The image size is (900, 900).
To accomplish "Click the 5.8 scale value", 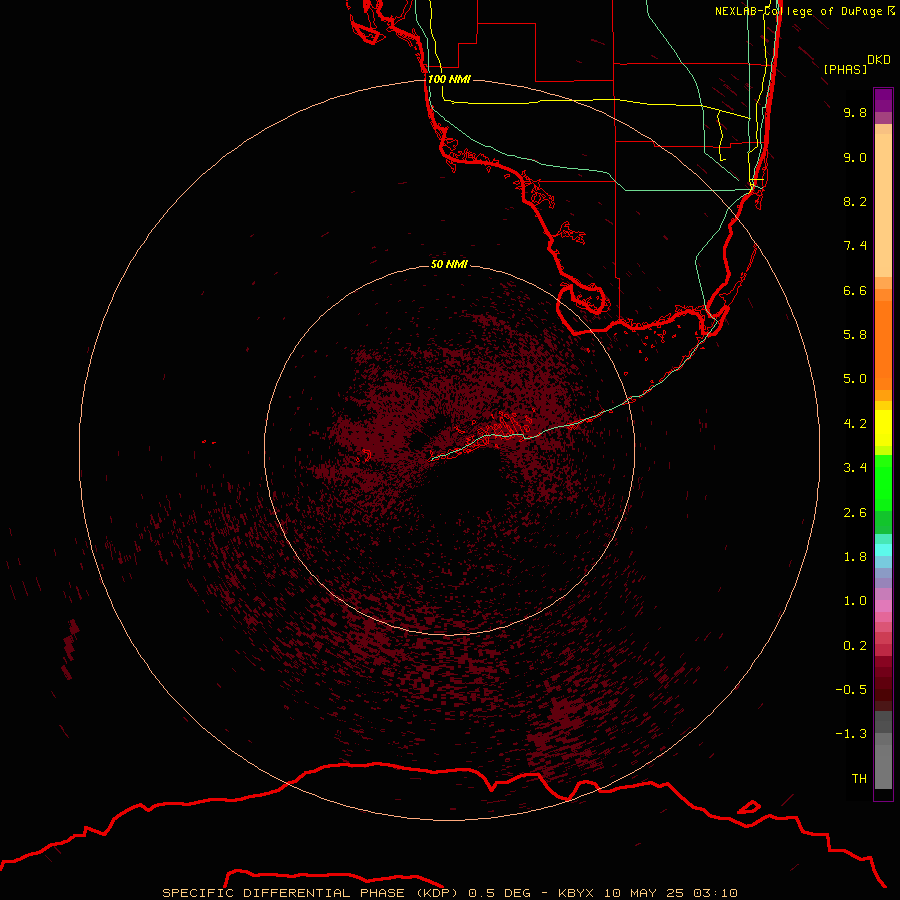I will tap(855, 335).
